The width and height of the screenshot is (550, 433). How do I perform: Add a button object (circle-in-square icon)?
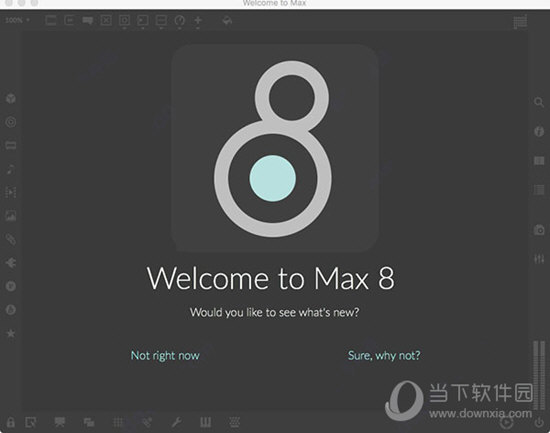pos(124,21)
